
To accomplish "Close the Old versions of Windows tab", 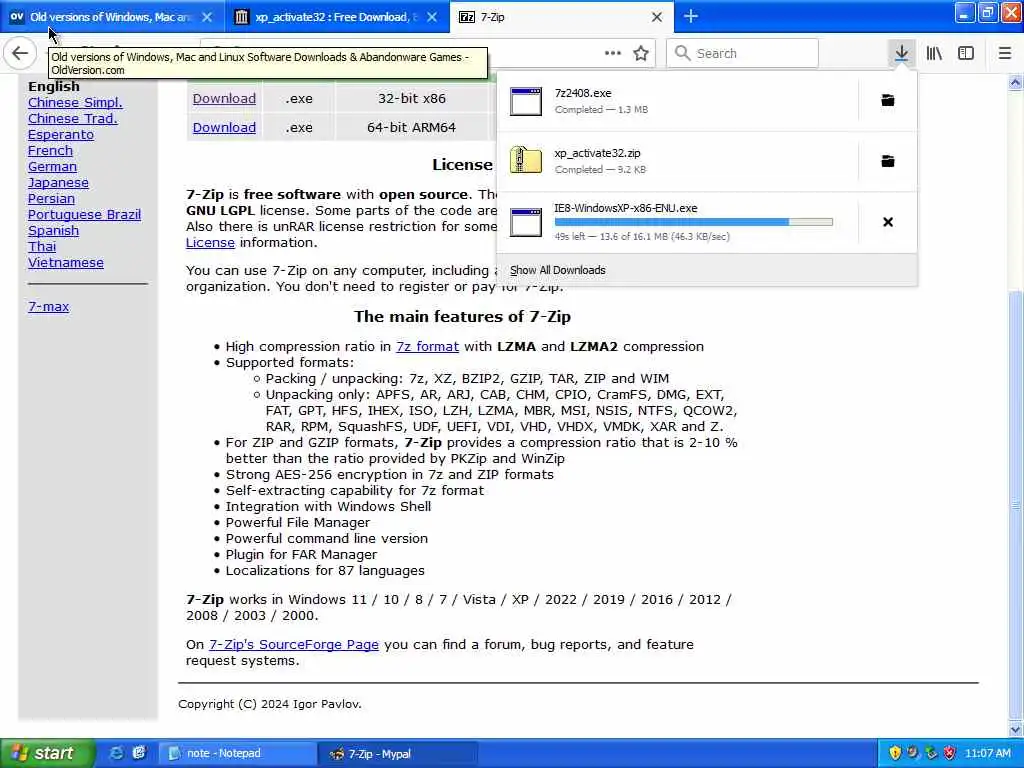I will click(207, 17).
